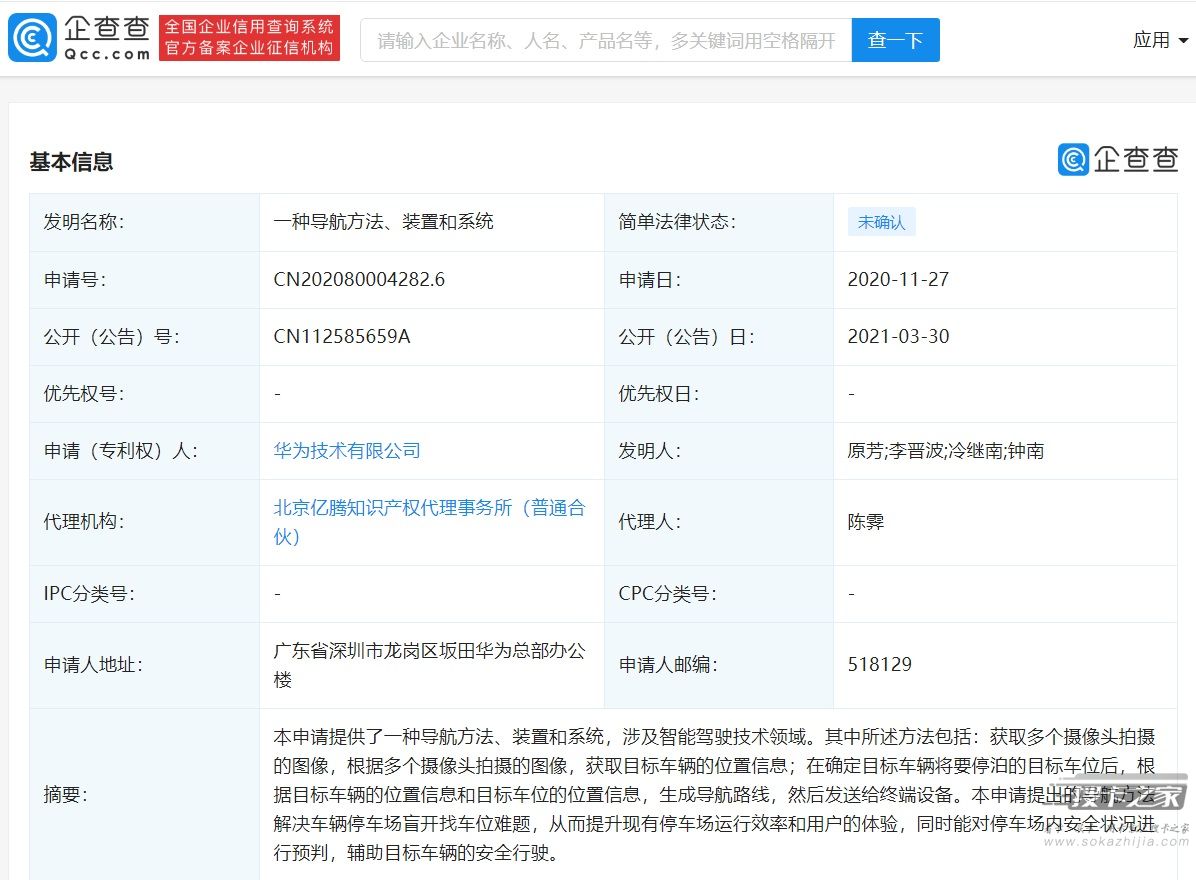Viewport: 1196px width, 880px height.
Task: Select the 公开（公告）日 label cell
Action: pos(719,337)
